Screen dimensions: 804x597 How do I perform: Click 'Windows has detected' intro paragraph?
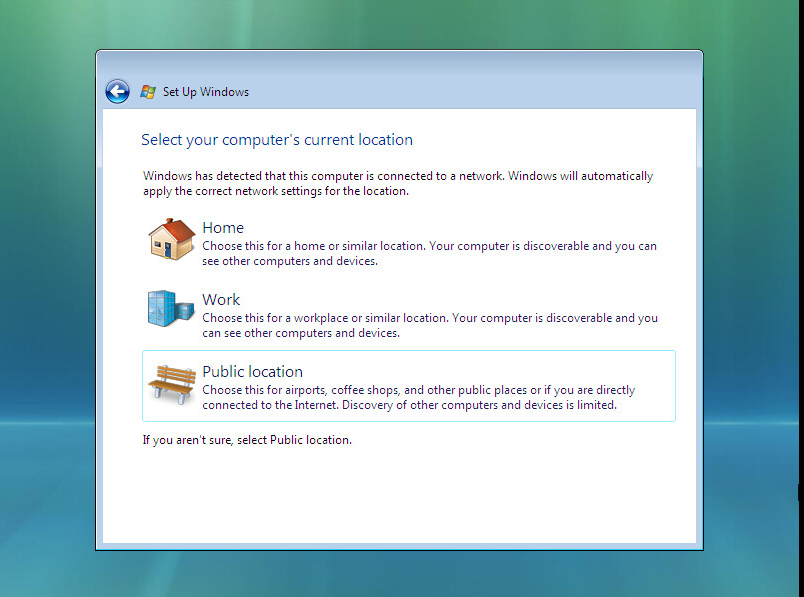coord(398,183)
